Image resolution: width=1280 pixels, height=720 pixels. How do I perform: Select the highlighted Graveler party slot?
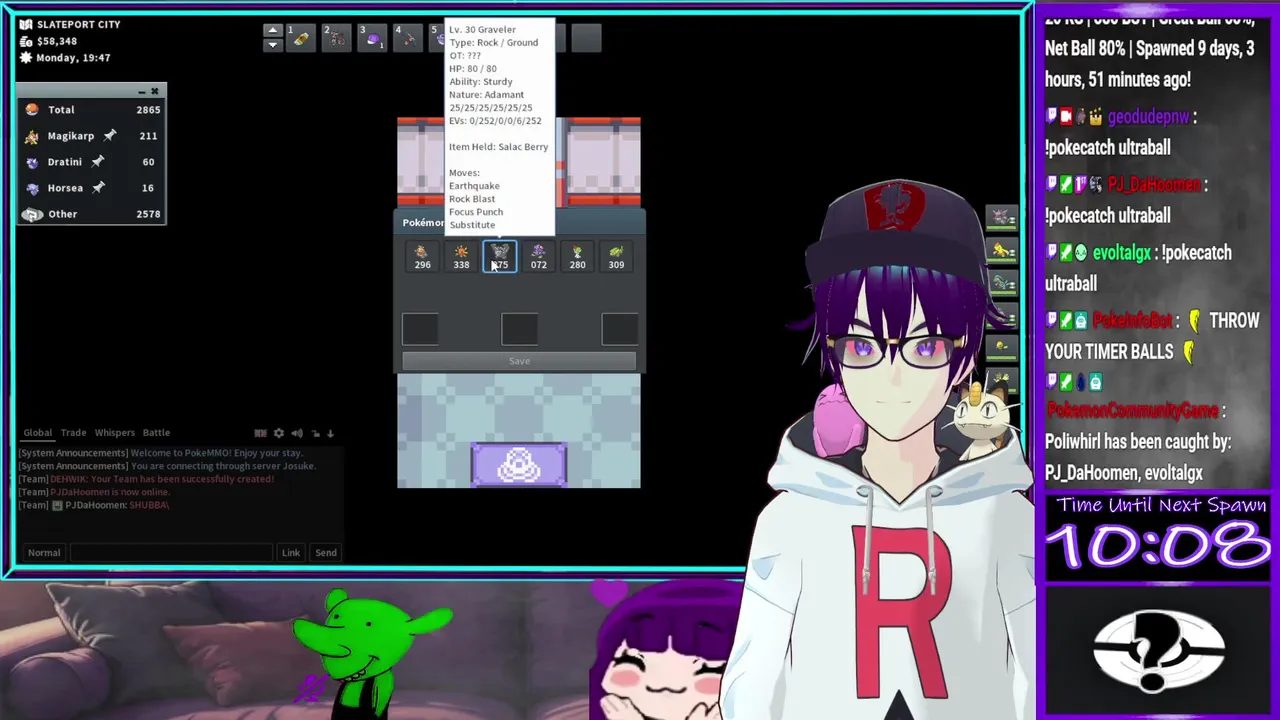[500, 257]
